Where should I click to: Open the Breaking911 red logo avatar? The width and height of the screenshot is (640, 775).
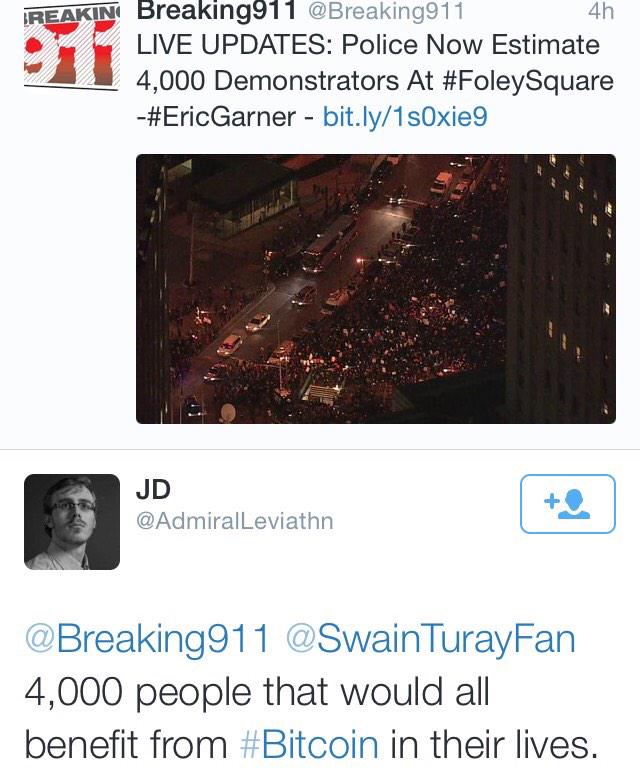[71, 45]
